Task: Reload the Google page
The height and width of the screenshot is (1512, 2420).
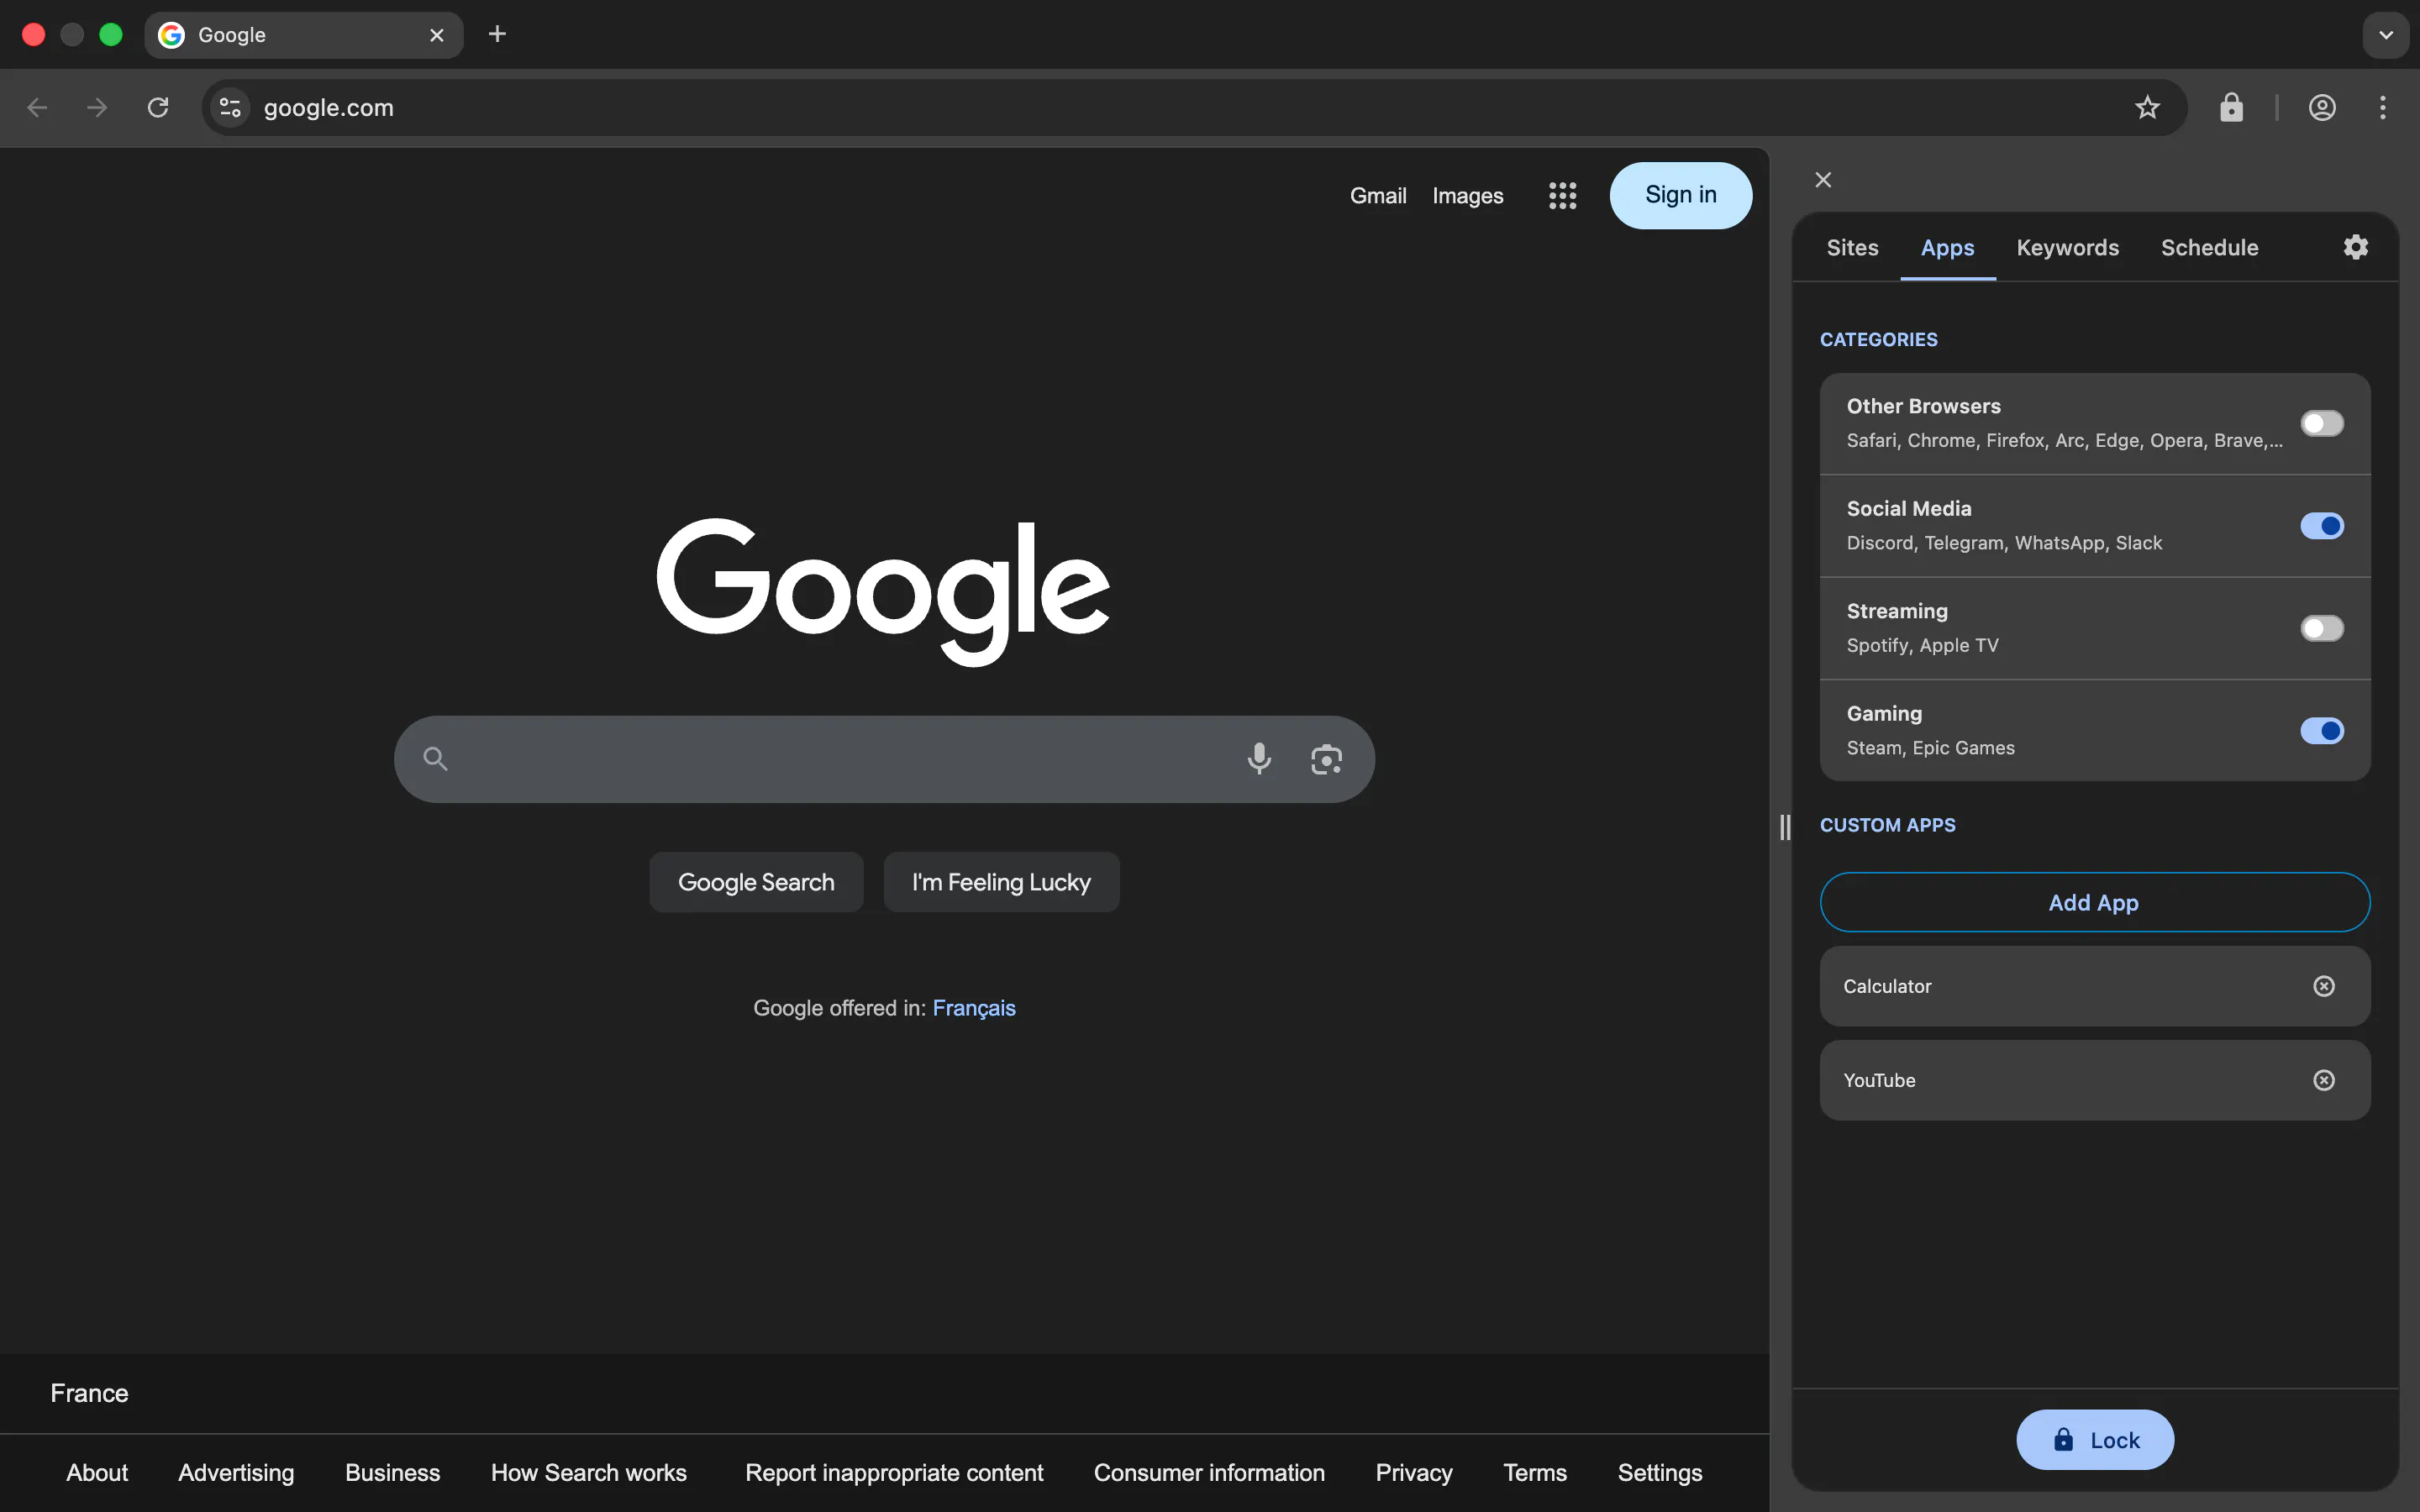Action: coord(158,108)
